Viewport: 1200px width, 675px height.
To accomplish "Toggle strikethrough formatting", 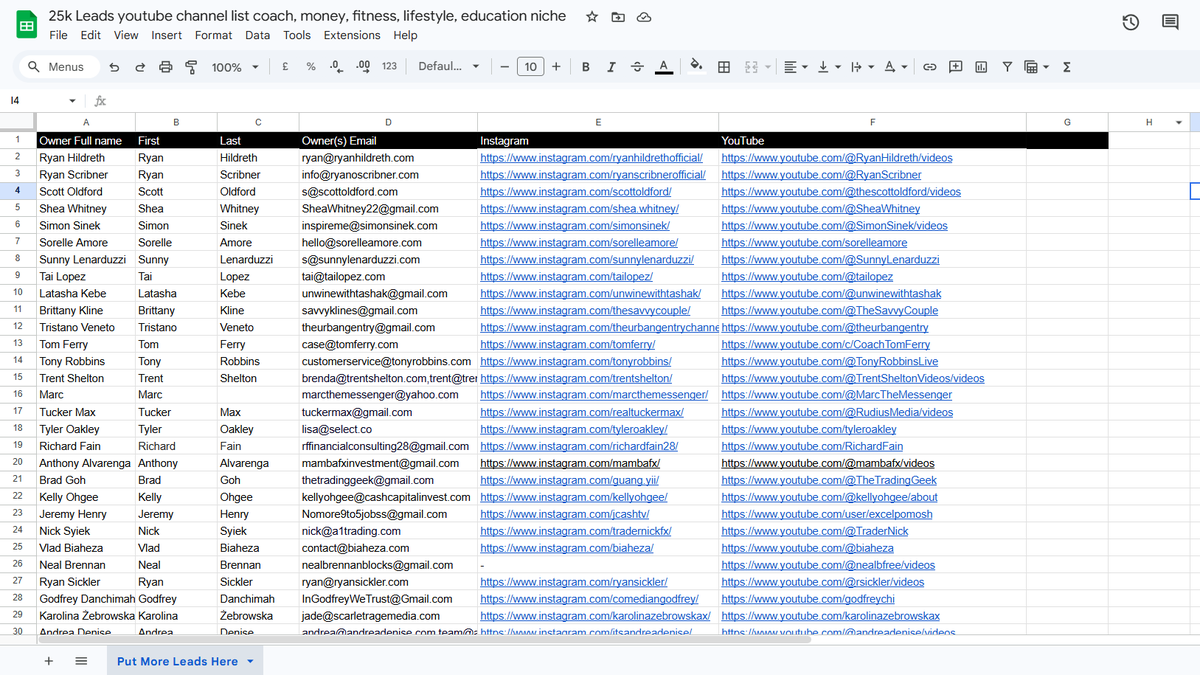I will 637,67.
